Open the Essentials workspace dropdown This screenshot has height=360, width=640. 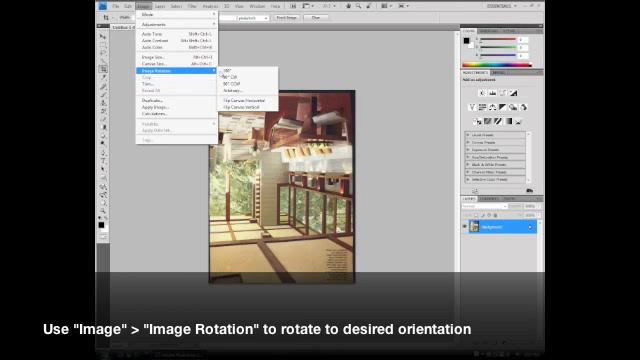pos(502,6)
